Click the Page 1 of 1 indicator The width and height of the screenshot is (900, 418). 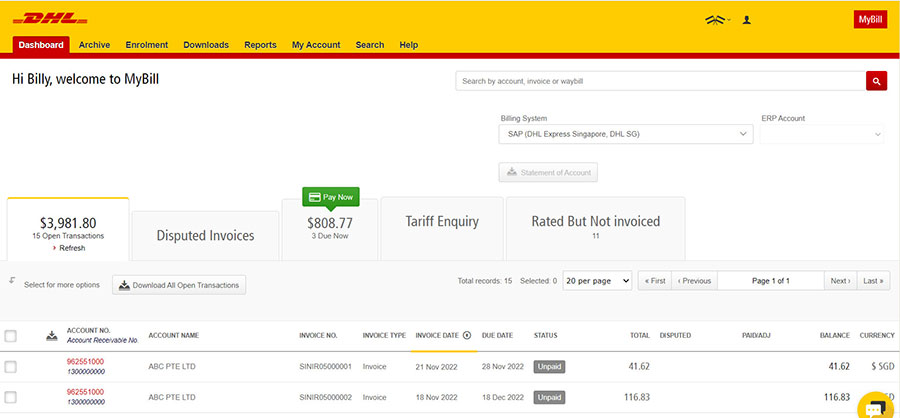point(771,281)
